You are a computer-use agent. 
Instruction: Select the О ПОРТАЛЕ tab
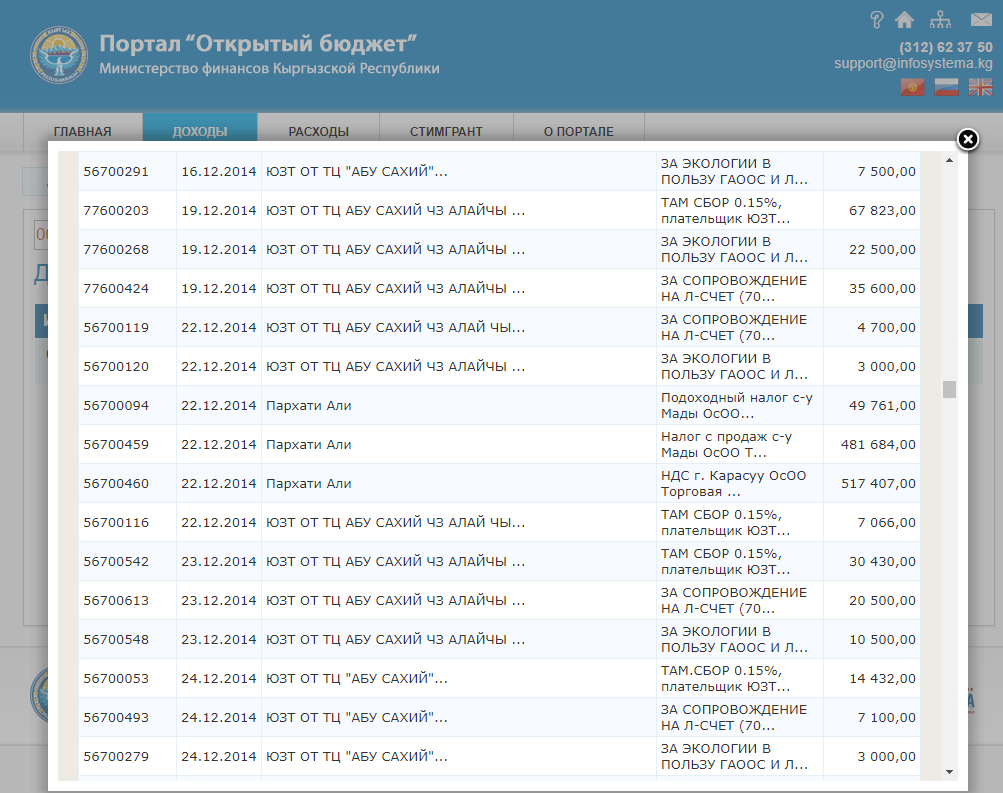[x=578, y=131]
